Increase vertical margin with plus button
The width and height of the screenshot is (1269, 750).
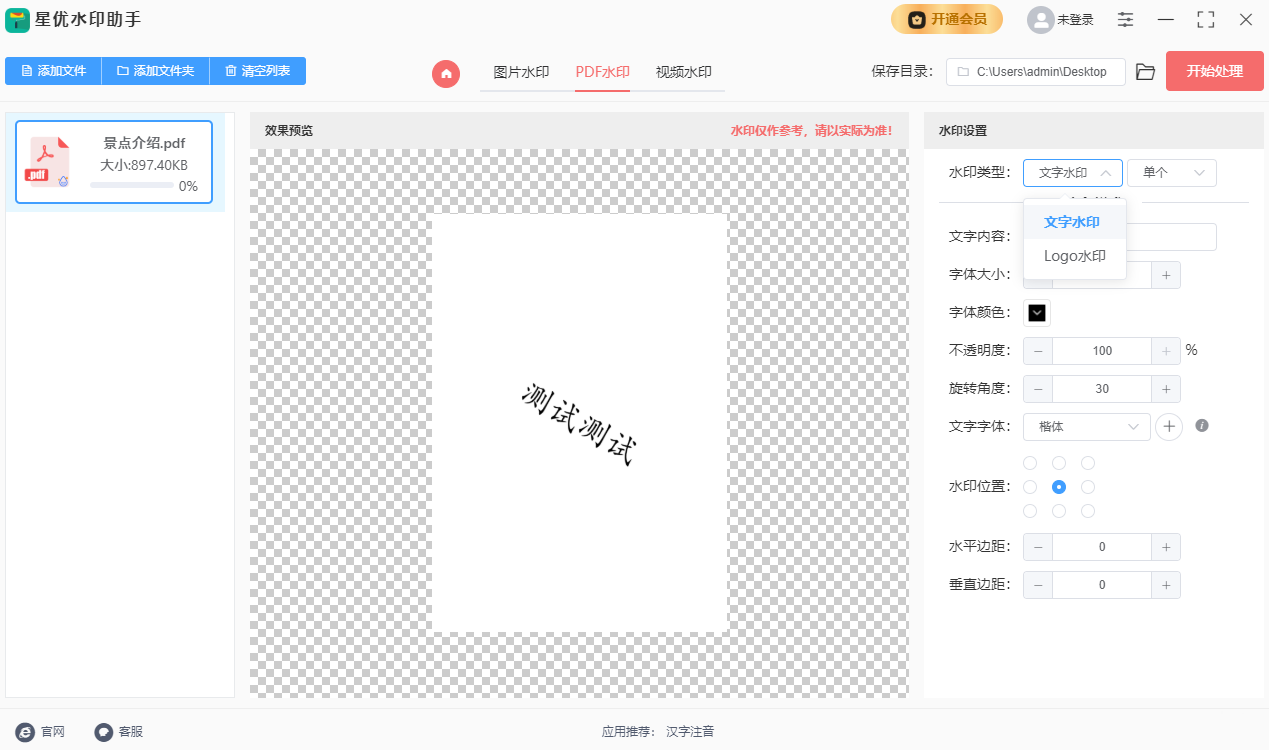click(1166, 585)
